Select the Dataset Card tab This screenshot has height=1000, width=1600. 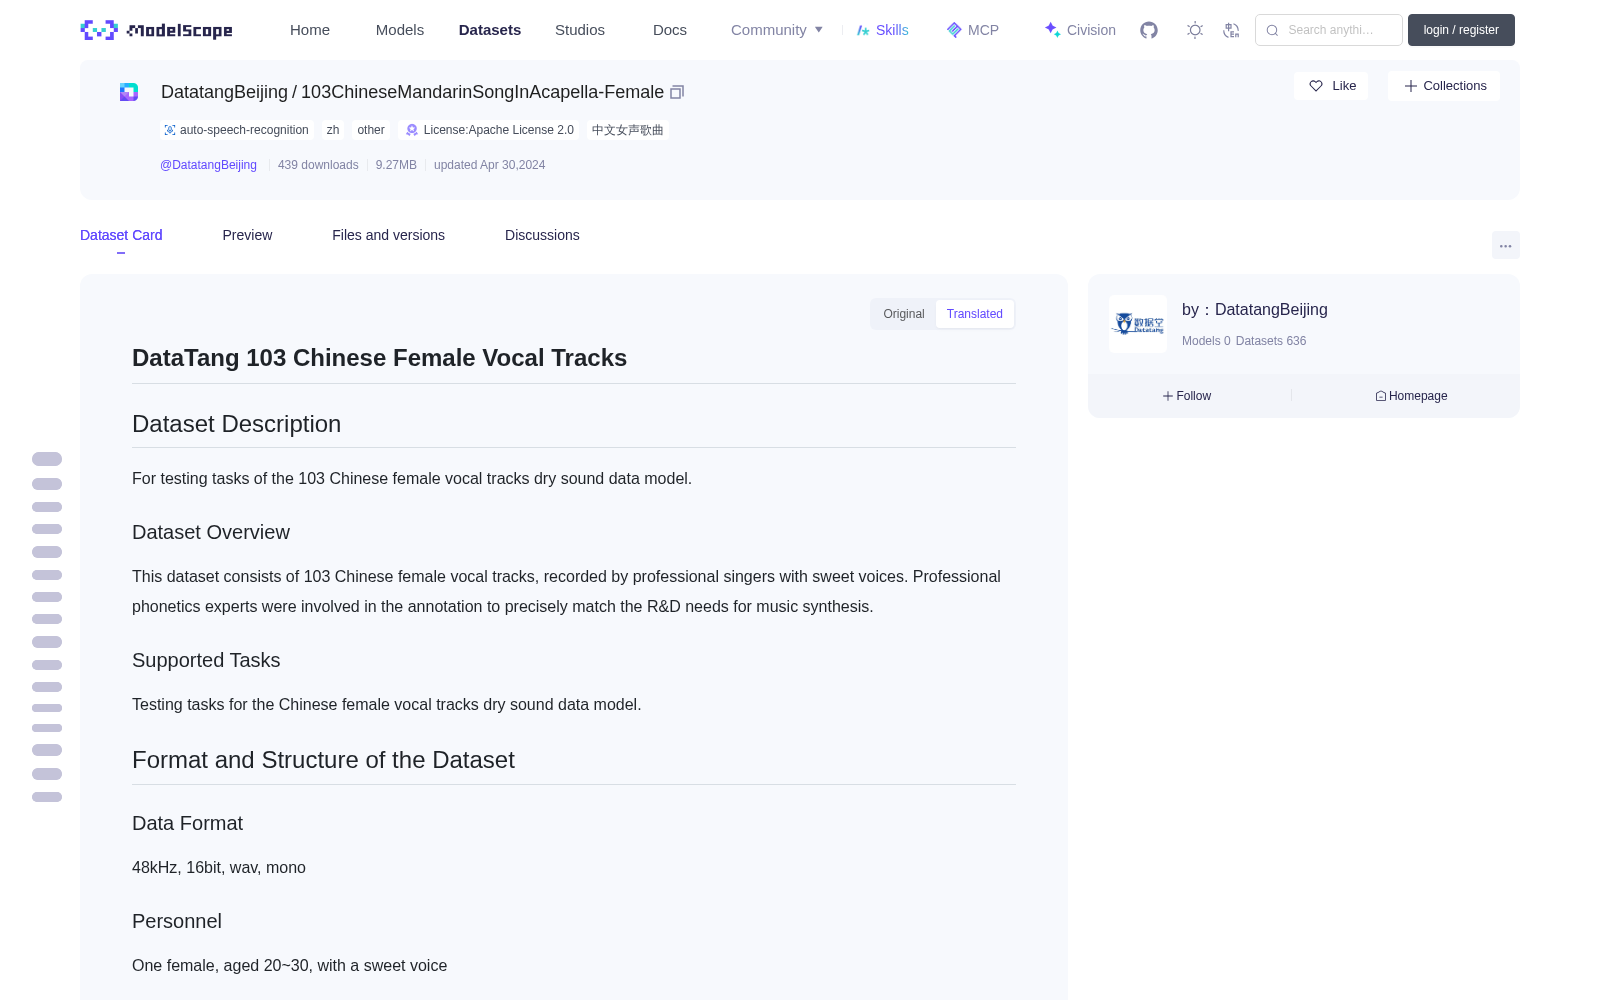point(121,235)
